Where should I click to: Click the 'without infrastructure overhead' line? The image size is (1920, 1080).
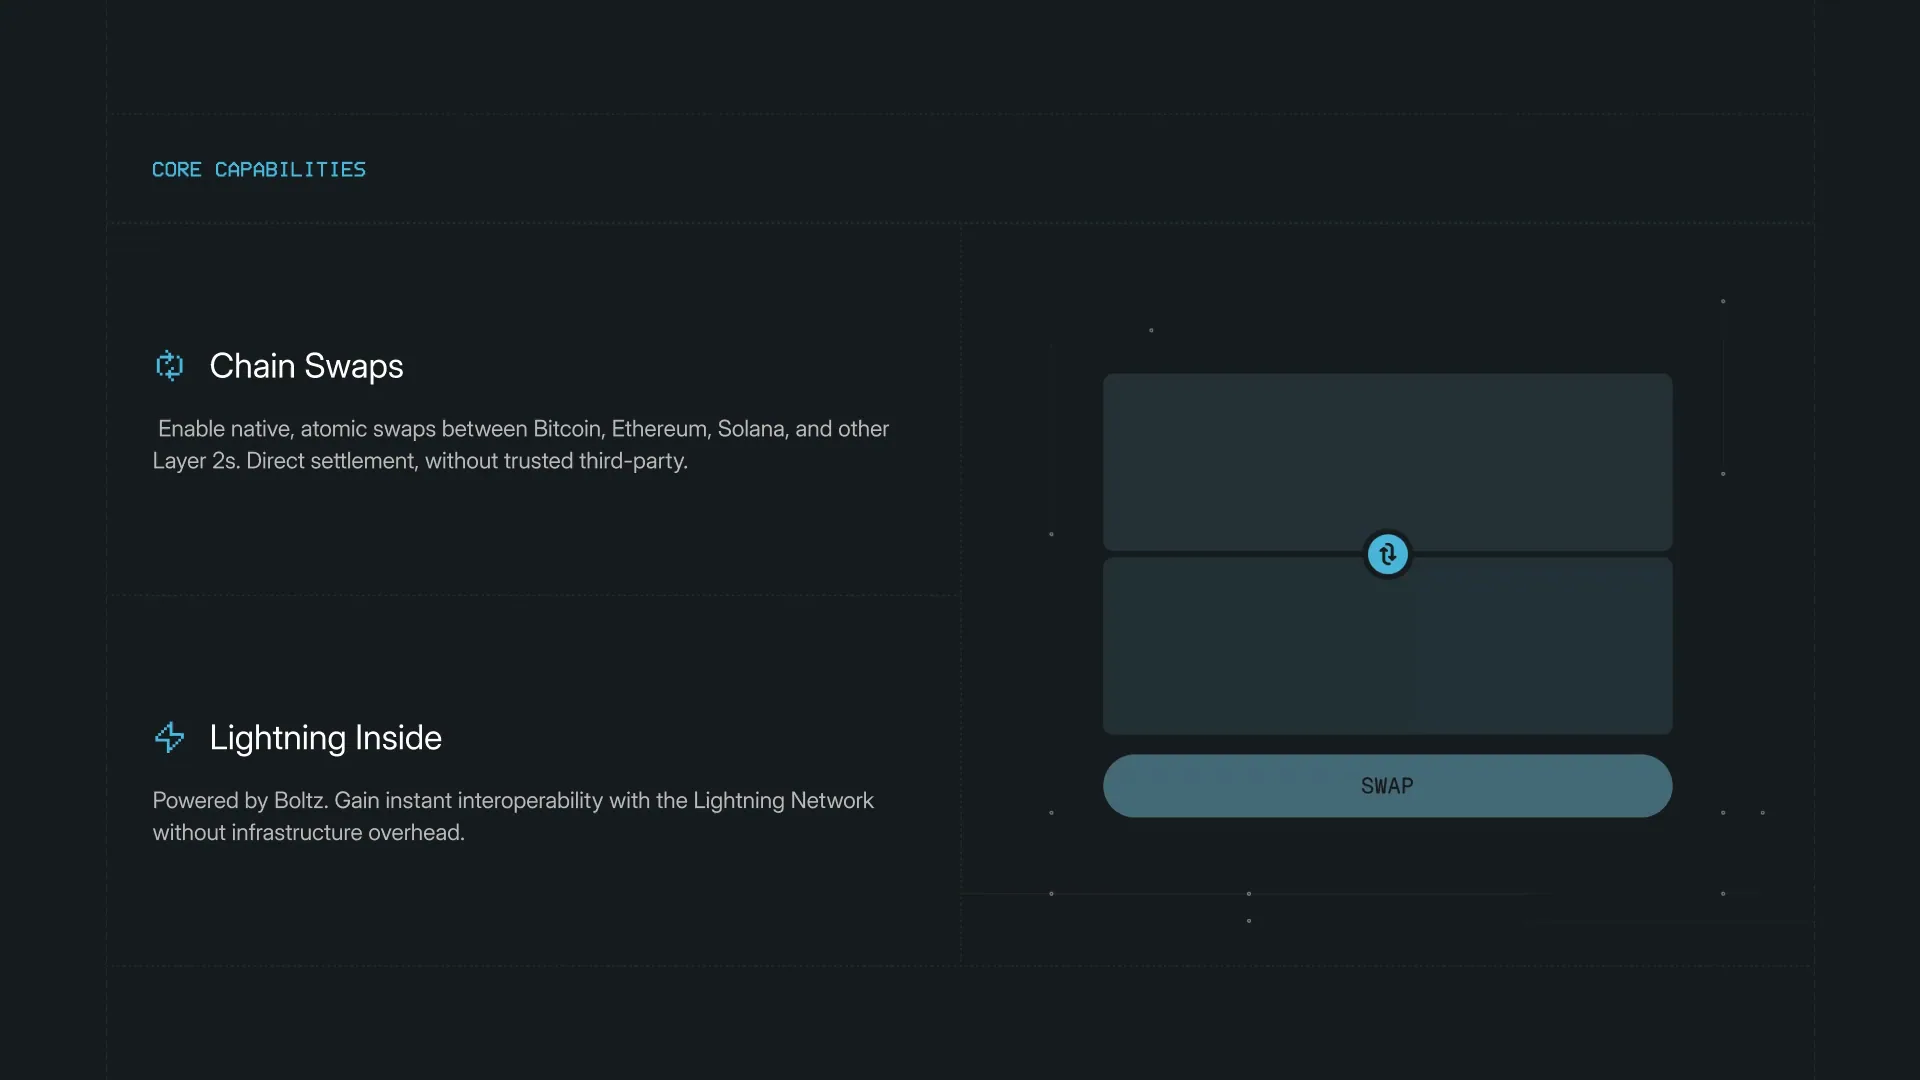click(x=308, y=832)
